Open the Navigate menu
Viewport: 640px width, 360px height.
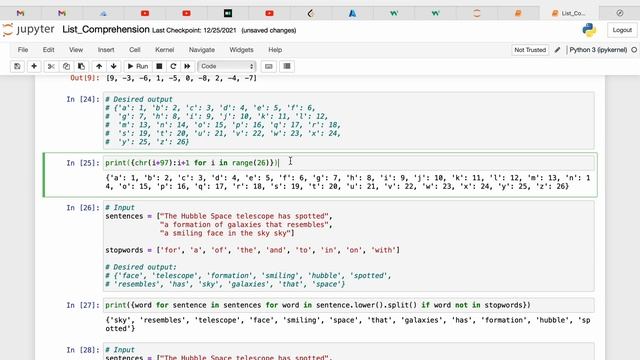[202, 50]
